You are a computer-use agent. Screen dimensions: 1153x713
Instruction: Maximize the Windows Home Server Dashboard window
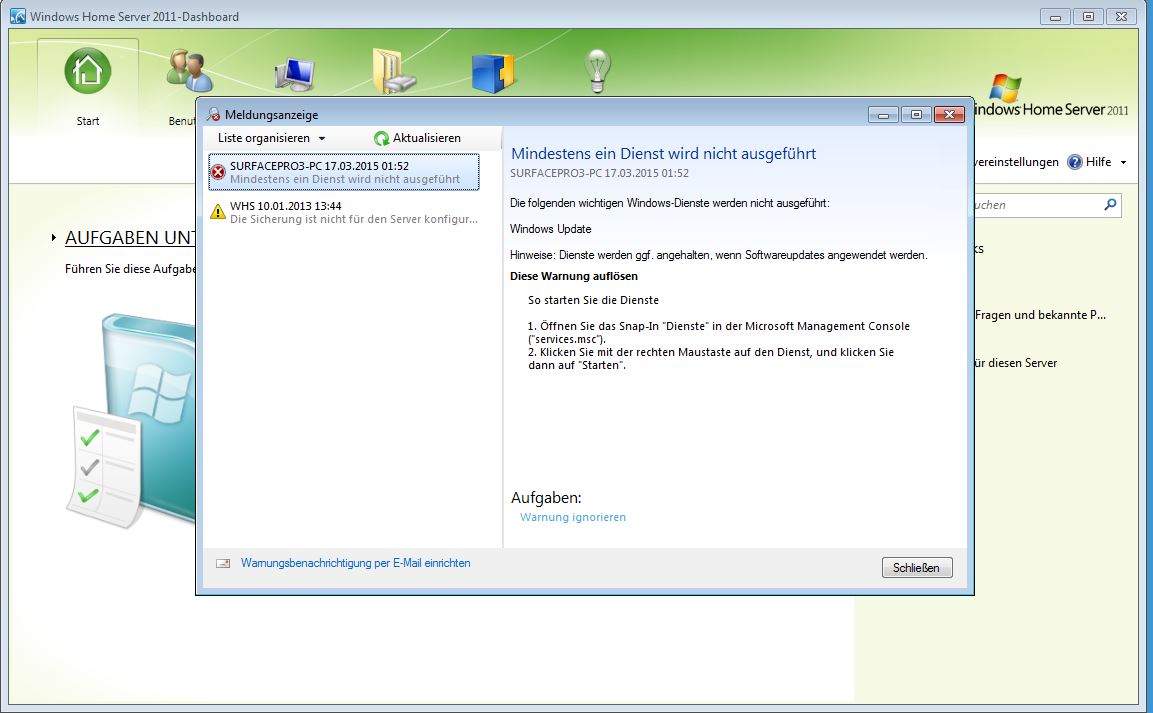pos(1088,16)
